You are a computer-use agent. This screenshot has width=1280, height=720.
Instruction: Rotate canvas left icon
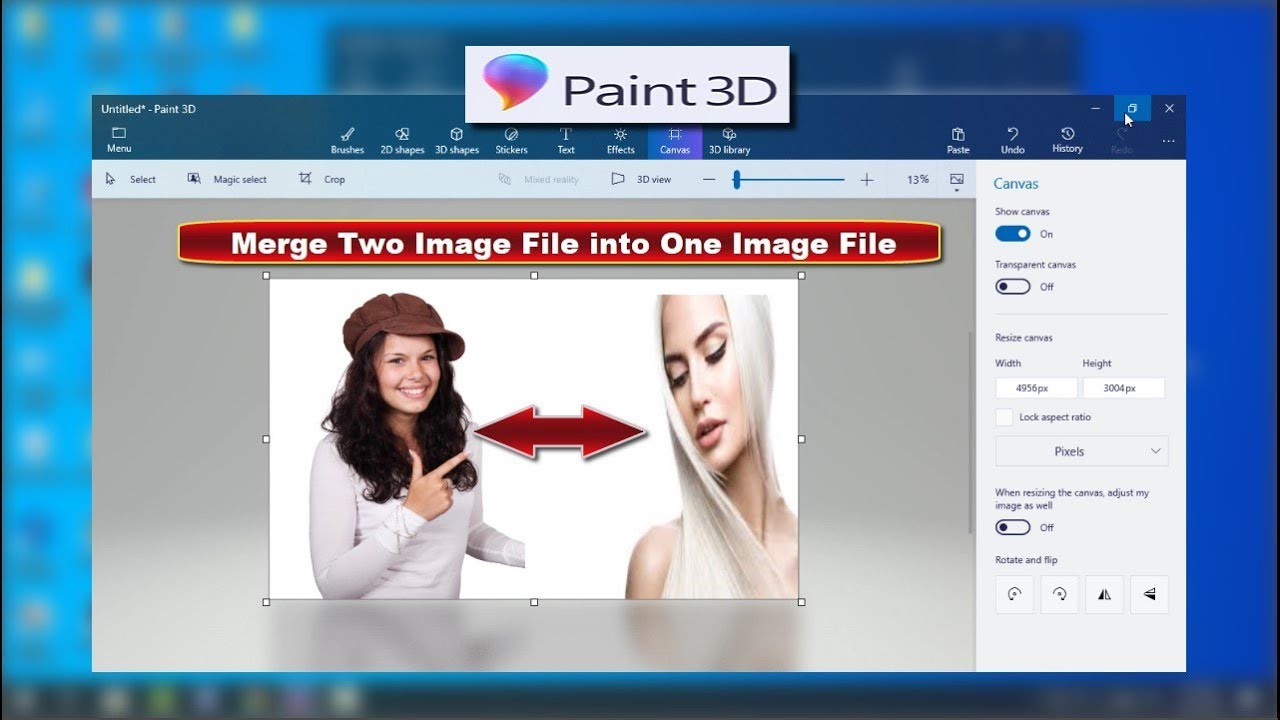tap(1015, 594)
